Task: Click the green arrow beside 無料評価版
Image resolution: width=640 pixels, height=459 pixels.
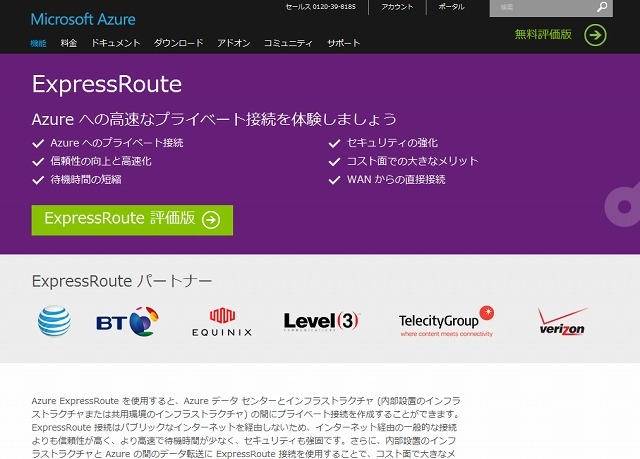Action: click(595, 35)
